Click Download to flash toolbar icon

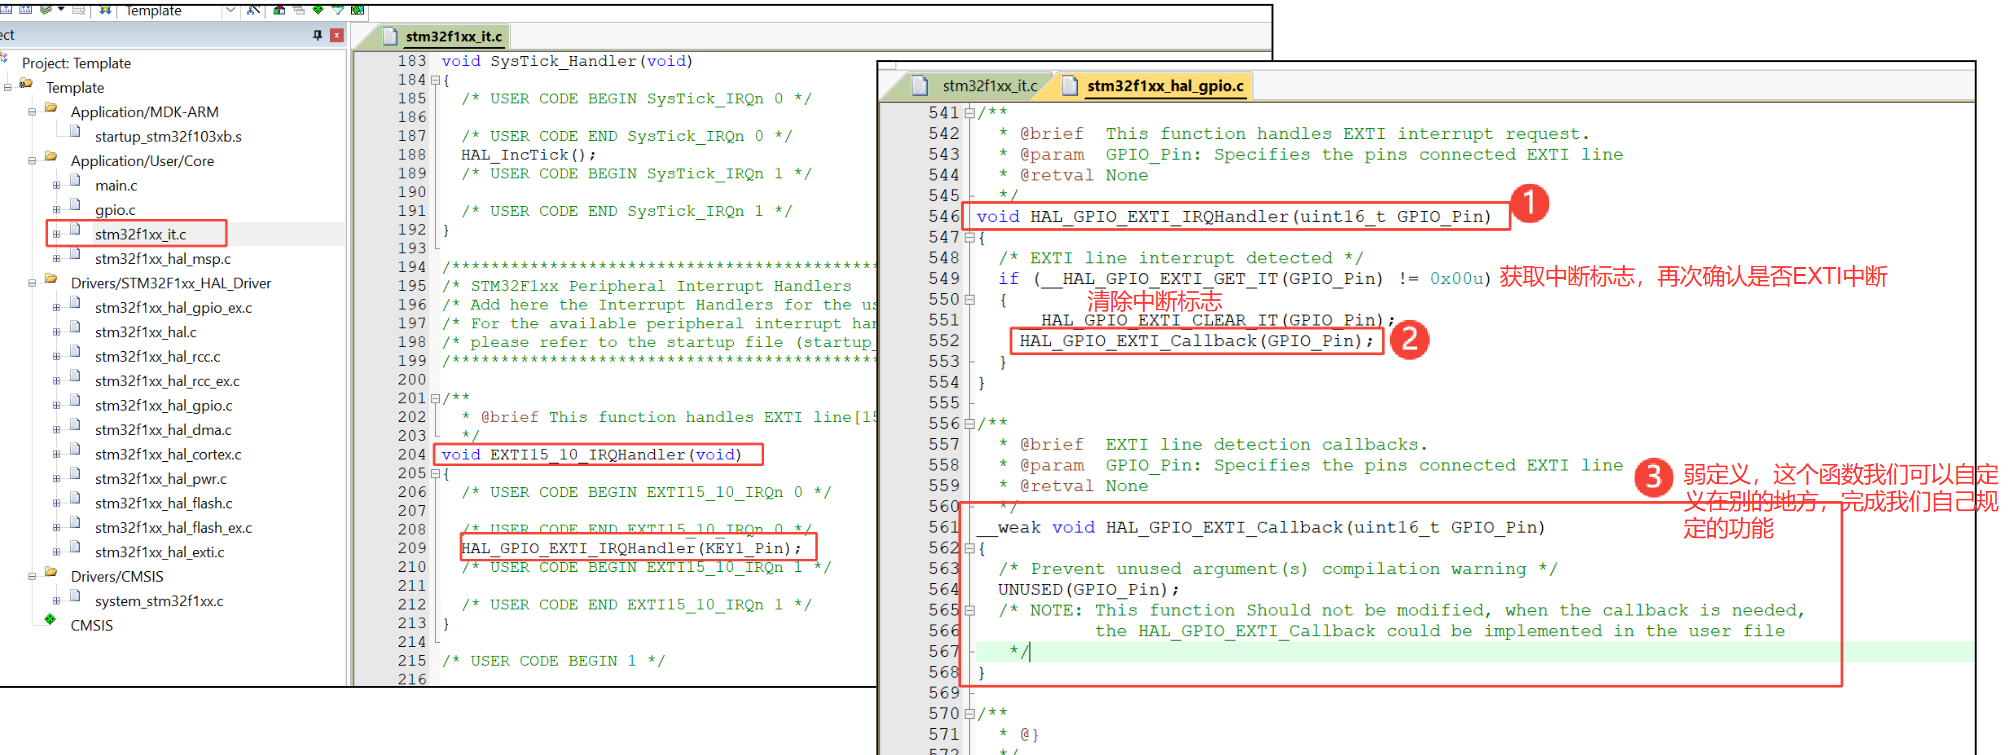[x=105, y=10]
